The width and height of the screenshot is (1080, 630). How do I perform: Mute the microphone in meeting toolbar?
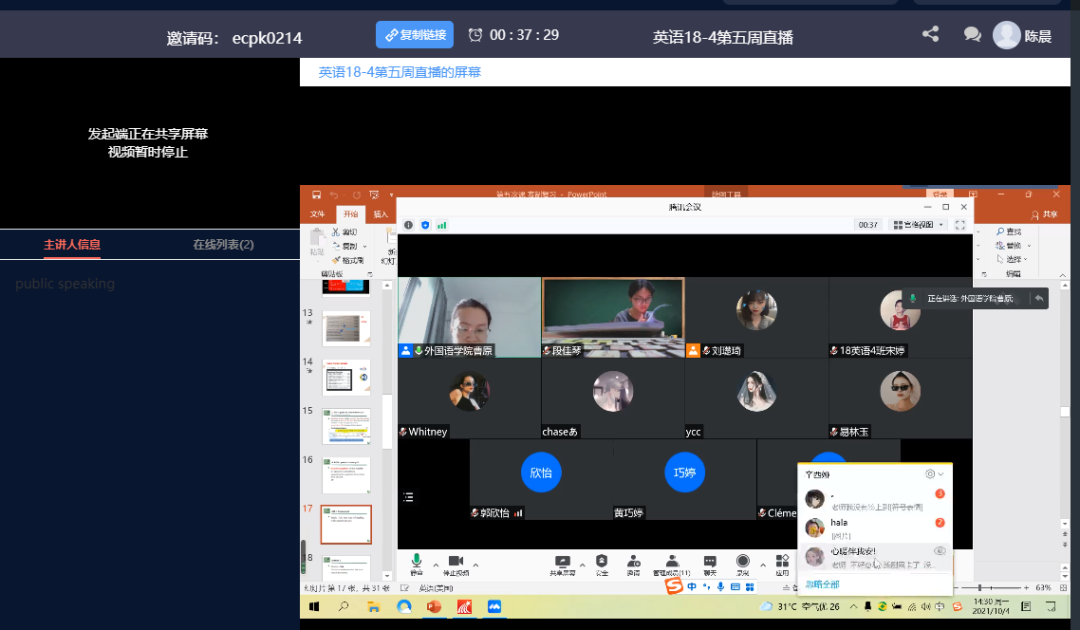[416, 562]
